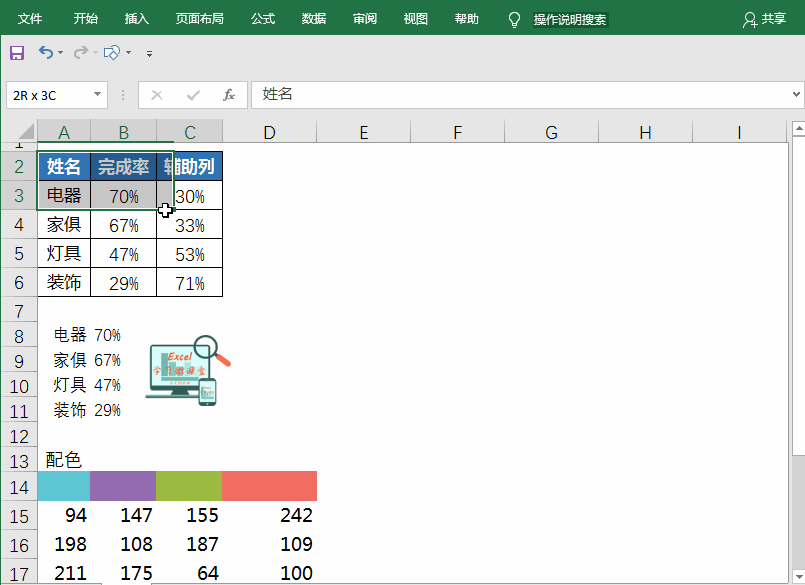Select the cell with value 211
Viewport: 805px width, 585px height.
(x=64, y=572)
